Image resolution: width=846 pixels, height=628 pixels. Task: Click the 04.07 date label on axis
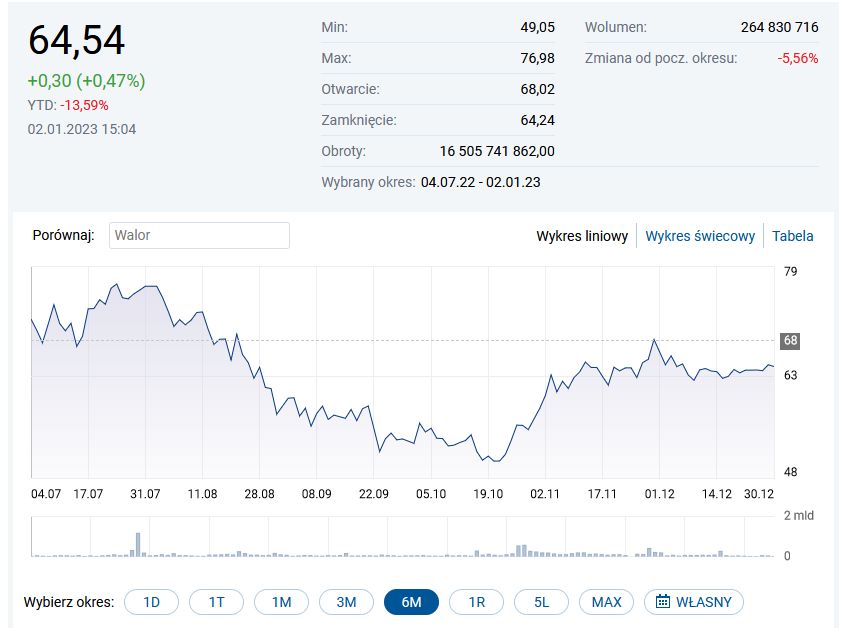(x=46, y=493)
